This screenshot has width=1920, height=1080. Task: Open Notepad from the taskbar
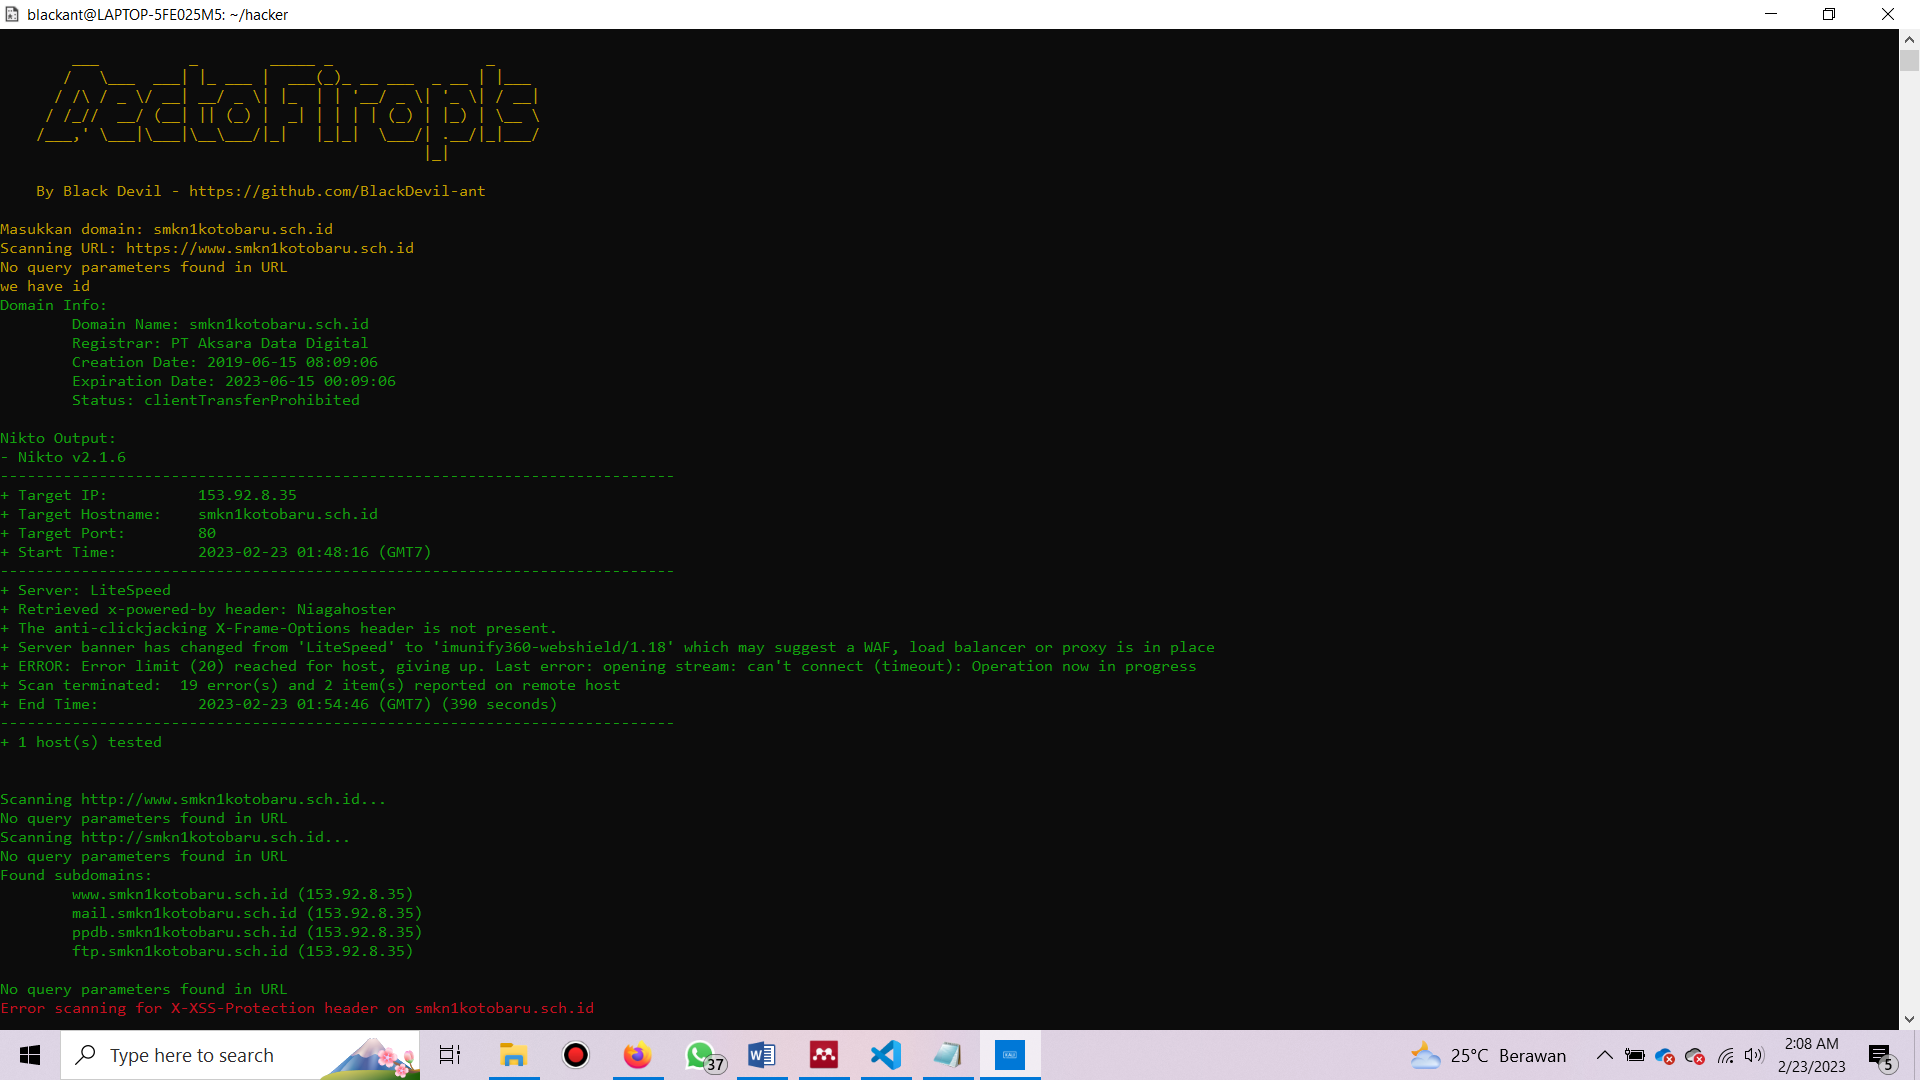(x=948, y=1055)
